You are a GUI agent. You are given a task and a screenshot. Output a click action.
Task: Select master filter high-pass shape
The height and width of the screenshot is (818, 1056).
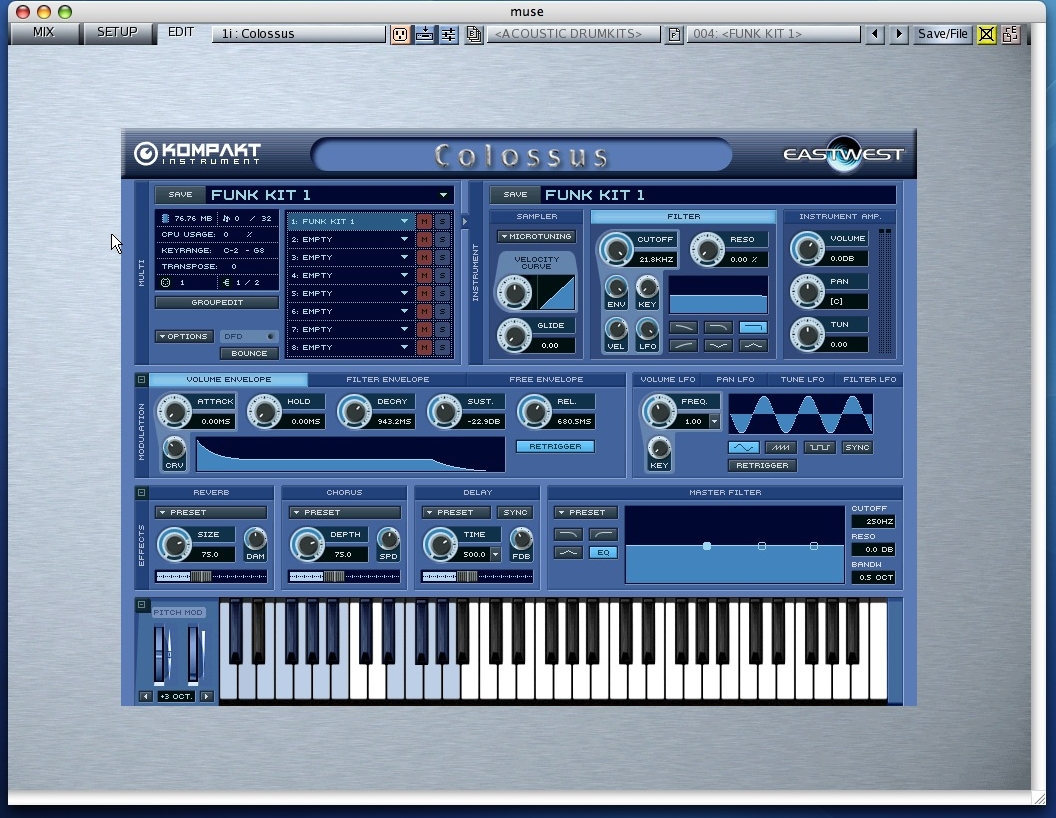603,535
